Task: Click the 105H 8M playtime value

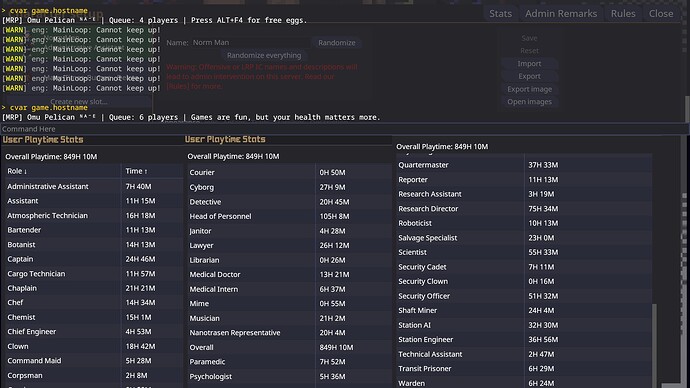Action: [334, 216]
